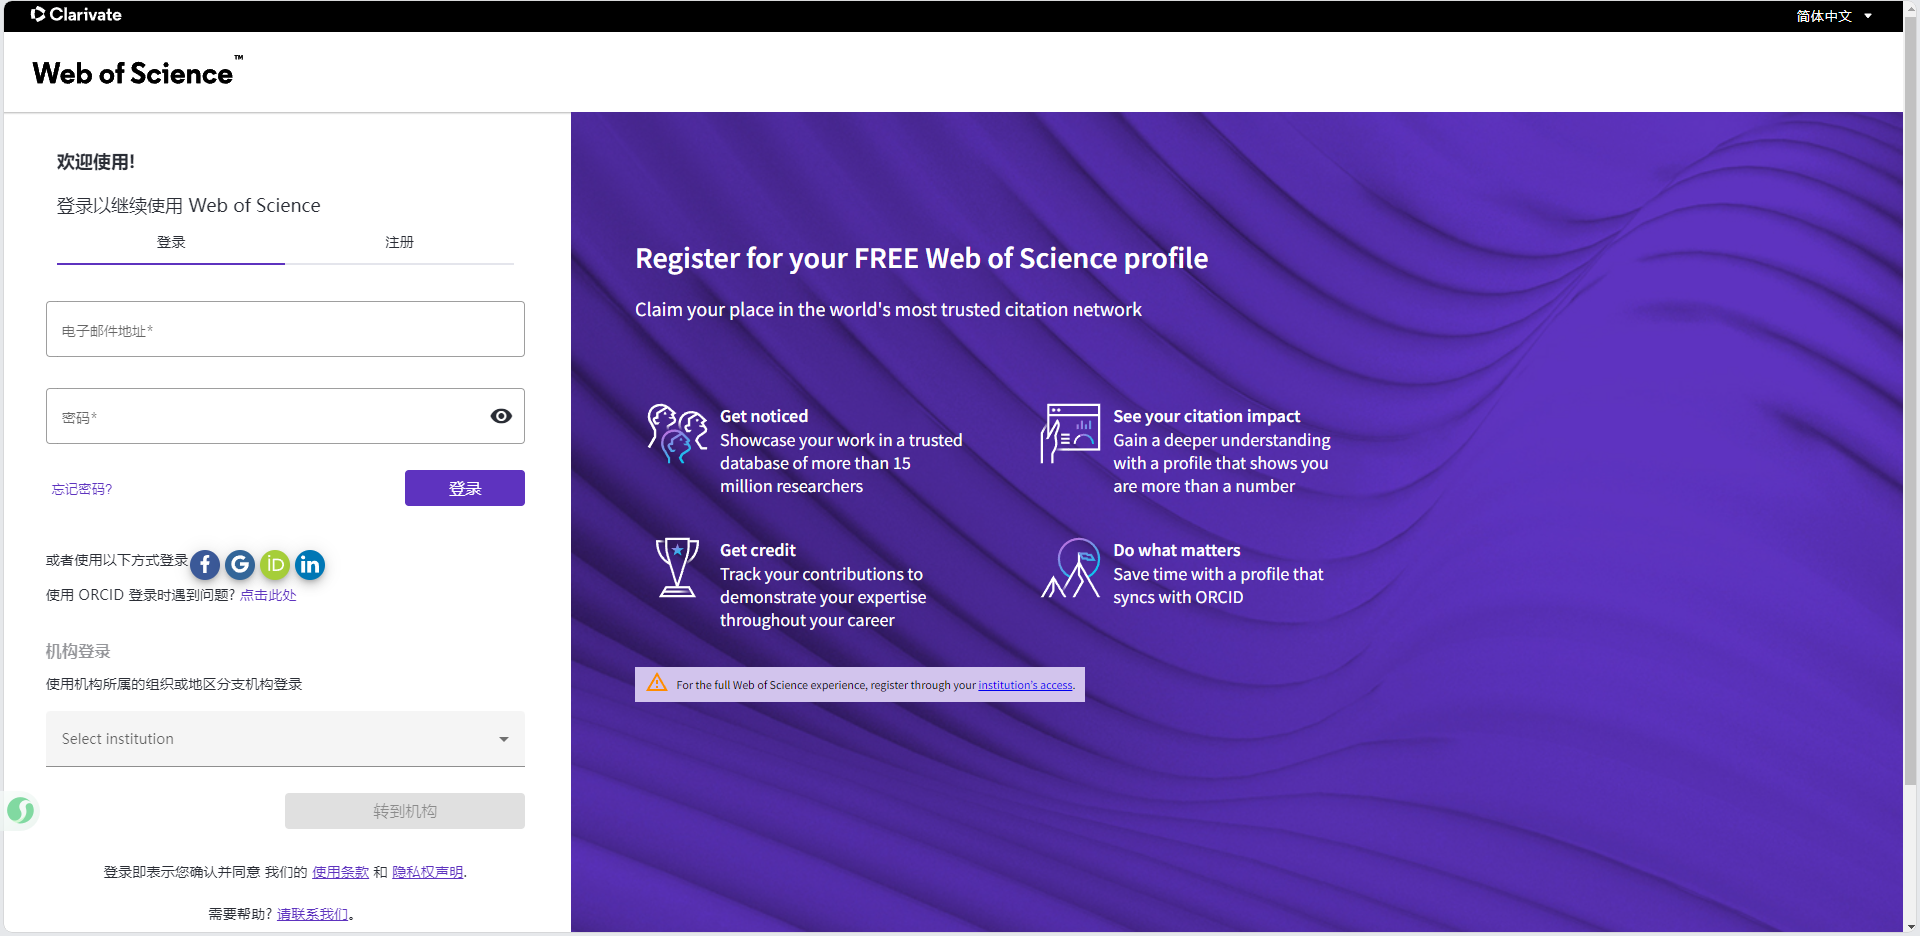The image size is (1920, 936).
Task: Sign in with the Google icon
Action: click(240, 565)
